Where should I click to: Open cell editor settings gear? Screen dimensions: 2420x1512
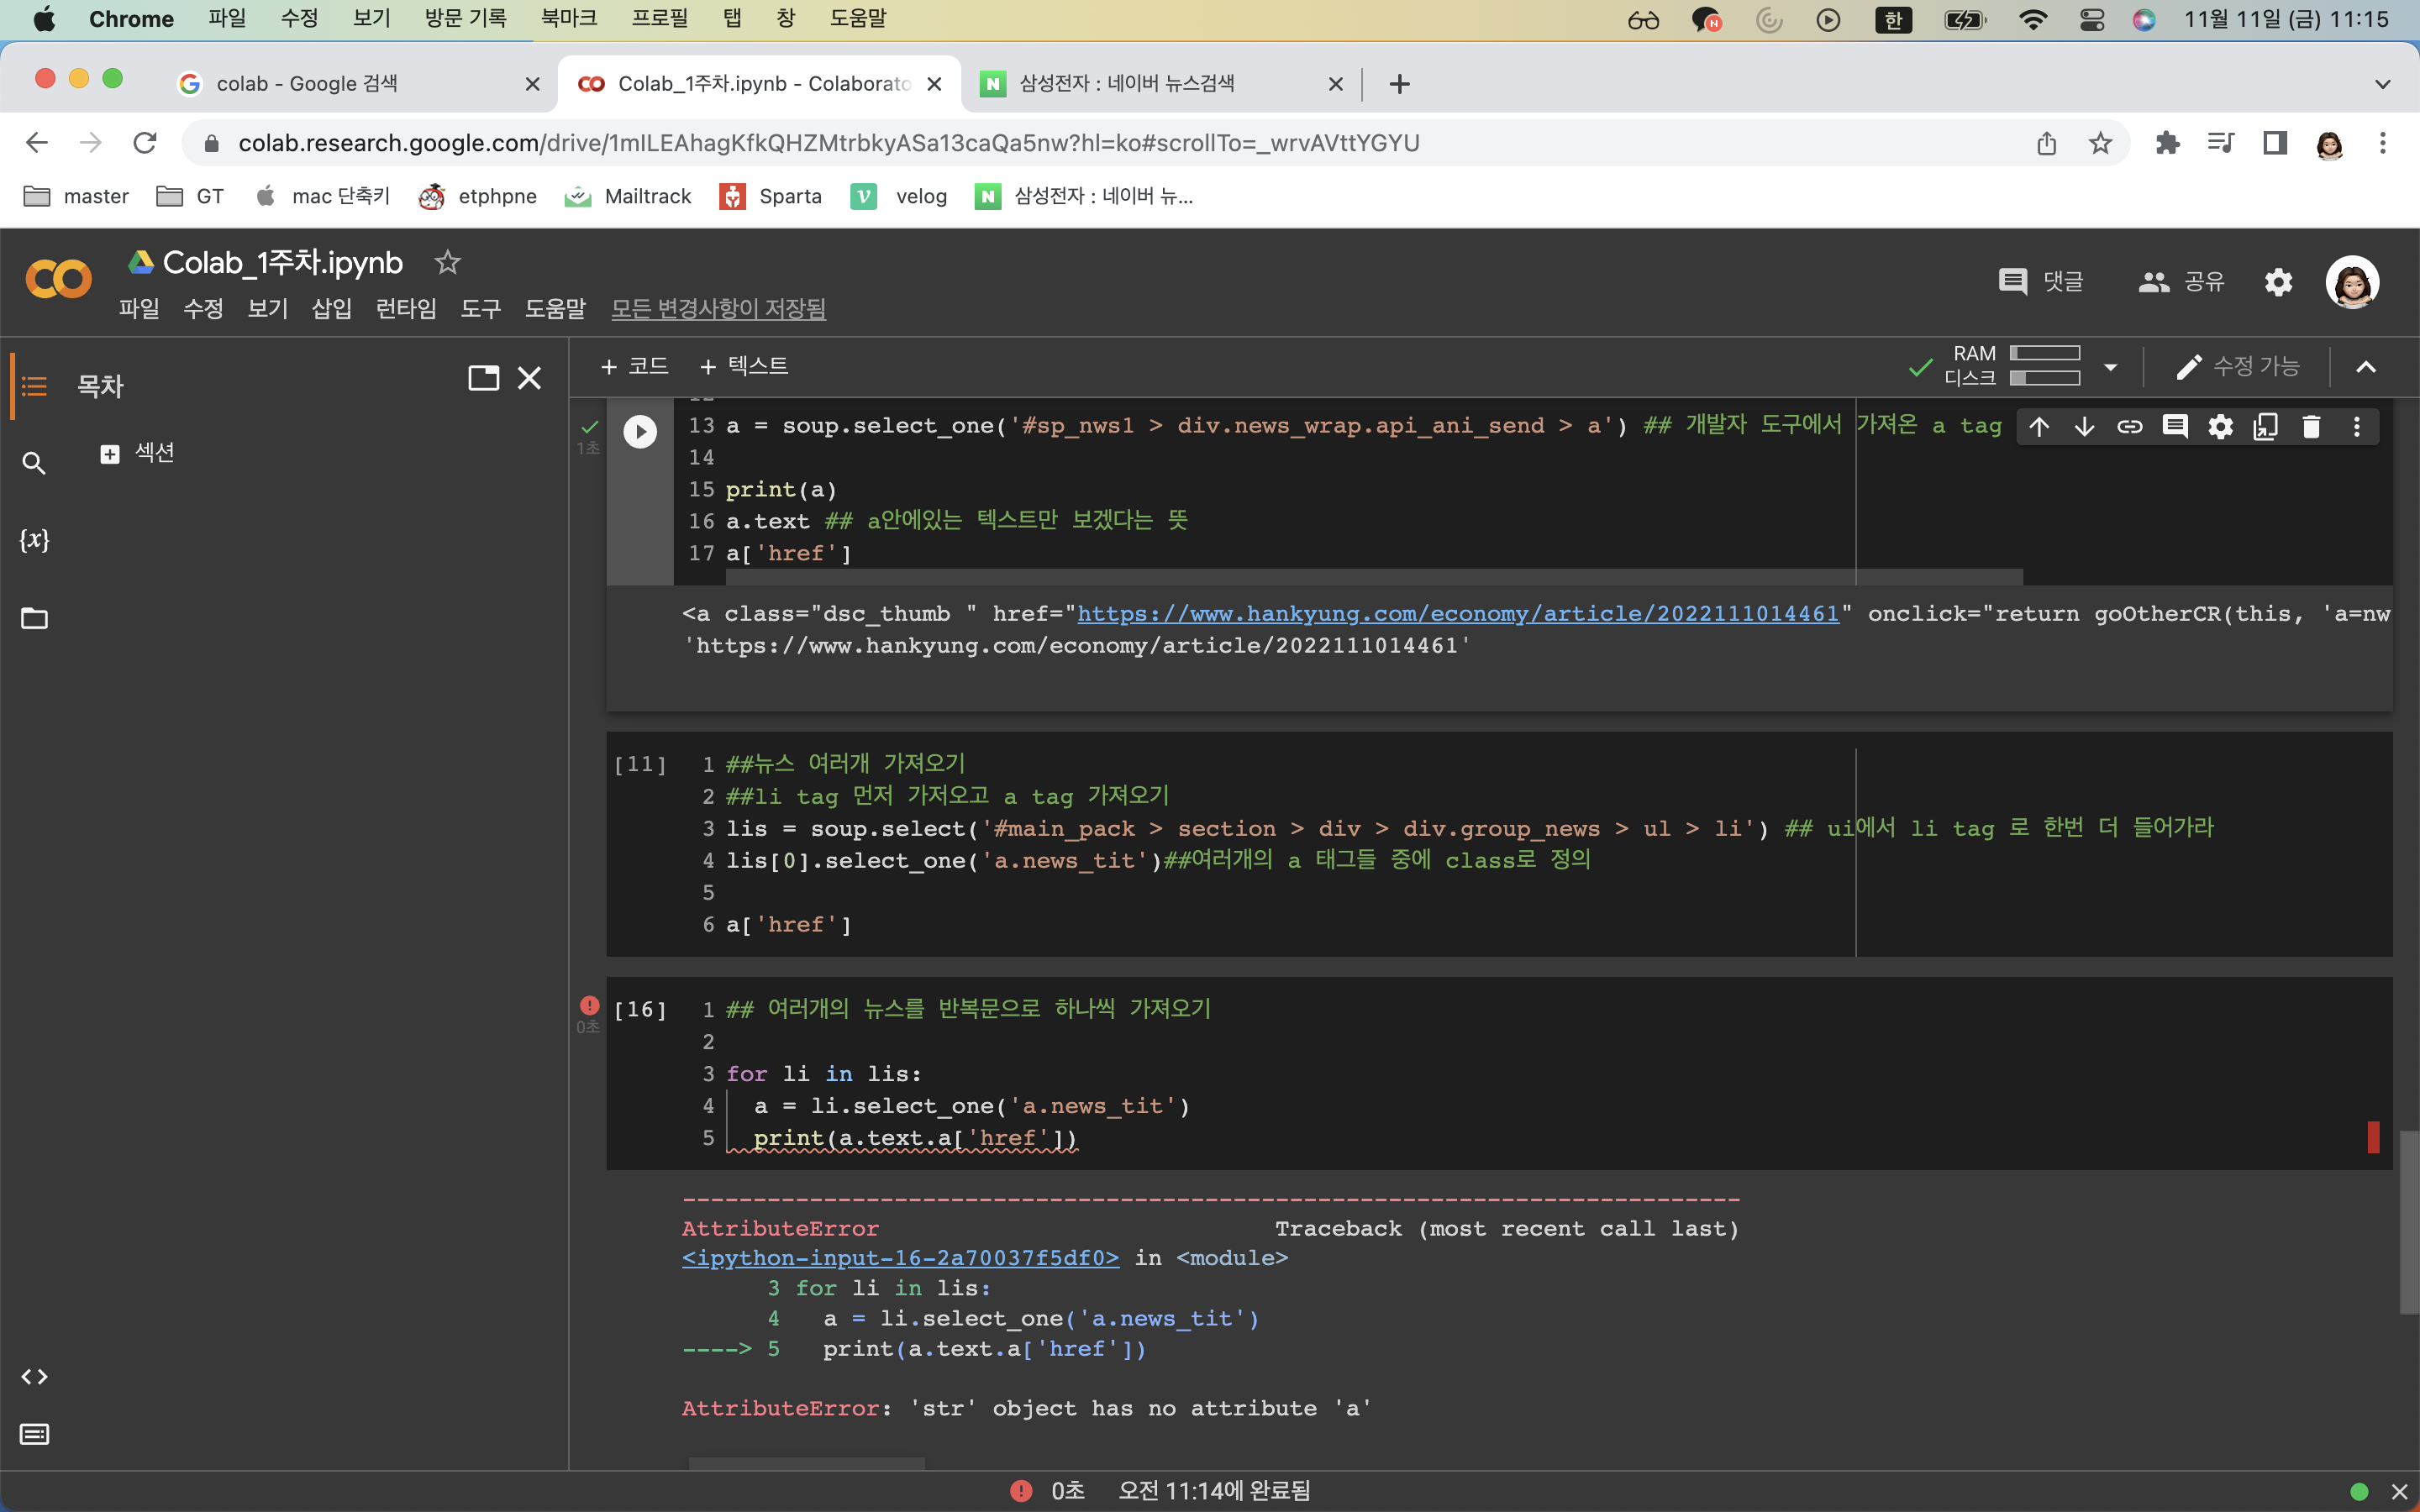click(x=2220, y=427)
